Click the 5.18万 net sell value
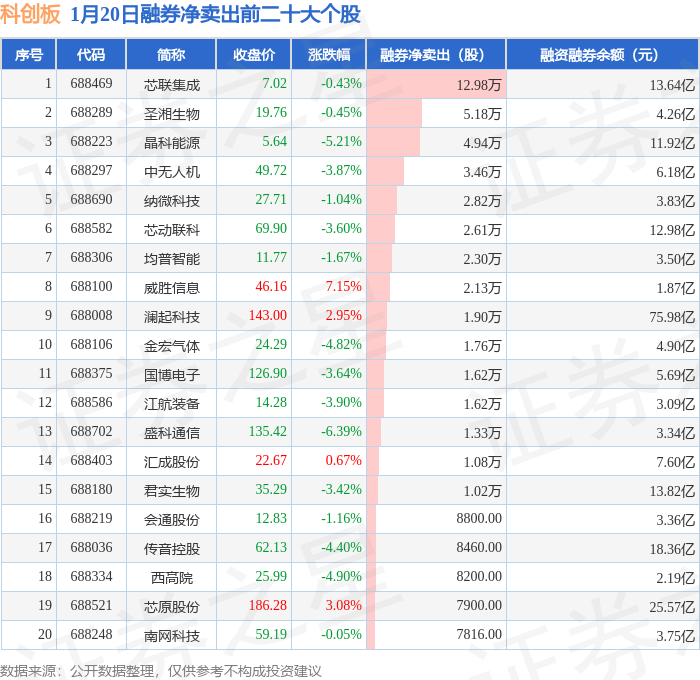Image resolution: width=700 pixels, height=680 pixels. click(482, 114)
